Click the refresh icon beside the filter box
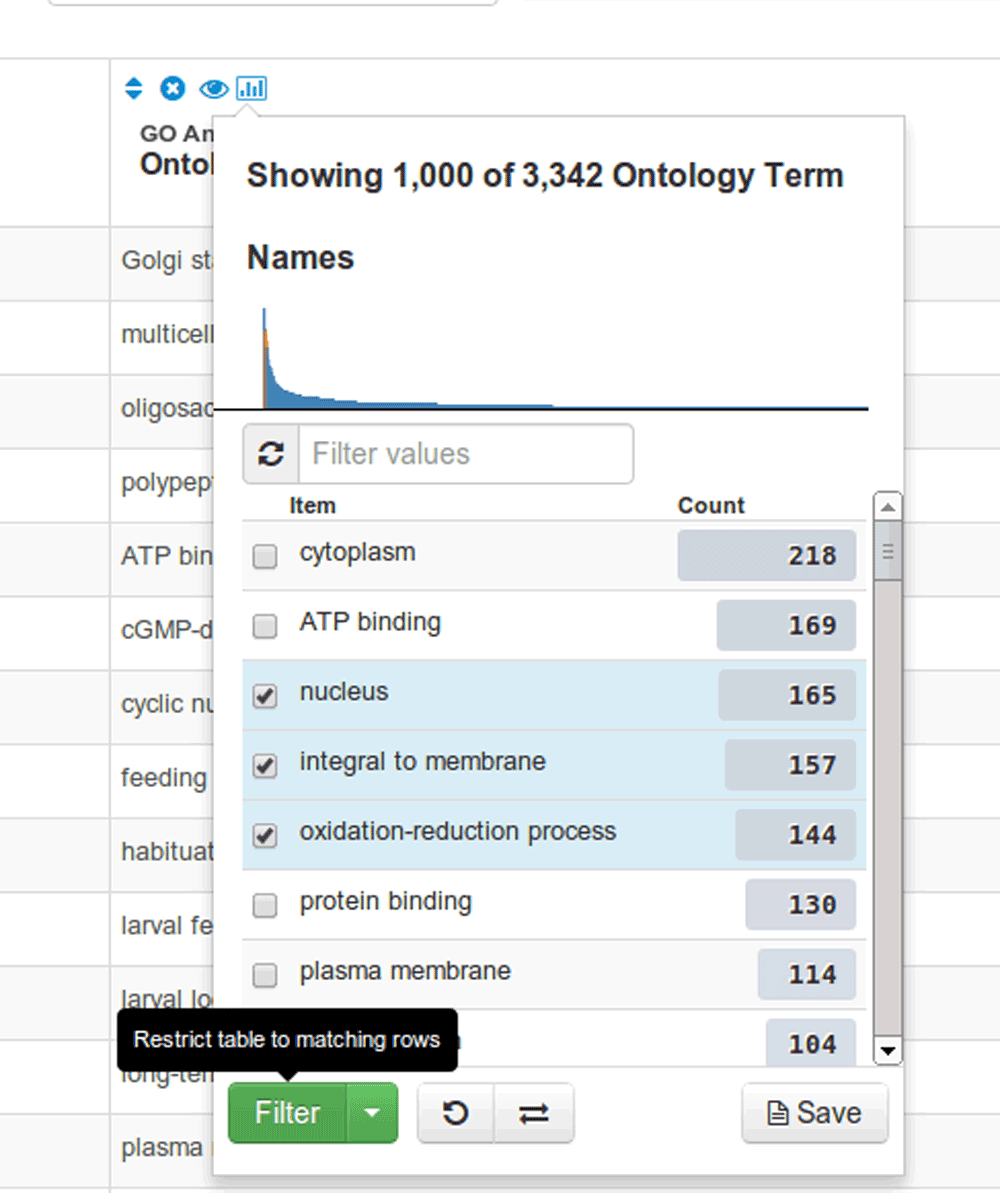 271,454
